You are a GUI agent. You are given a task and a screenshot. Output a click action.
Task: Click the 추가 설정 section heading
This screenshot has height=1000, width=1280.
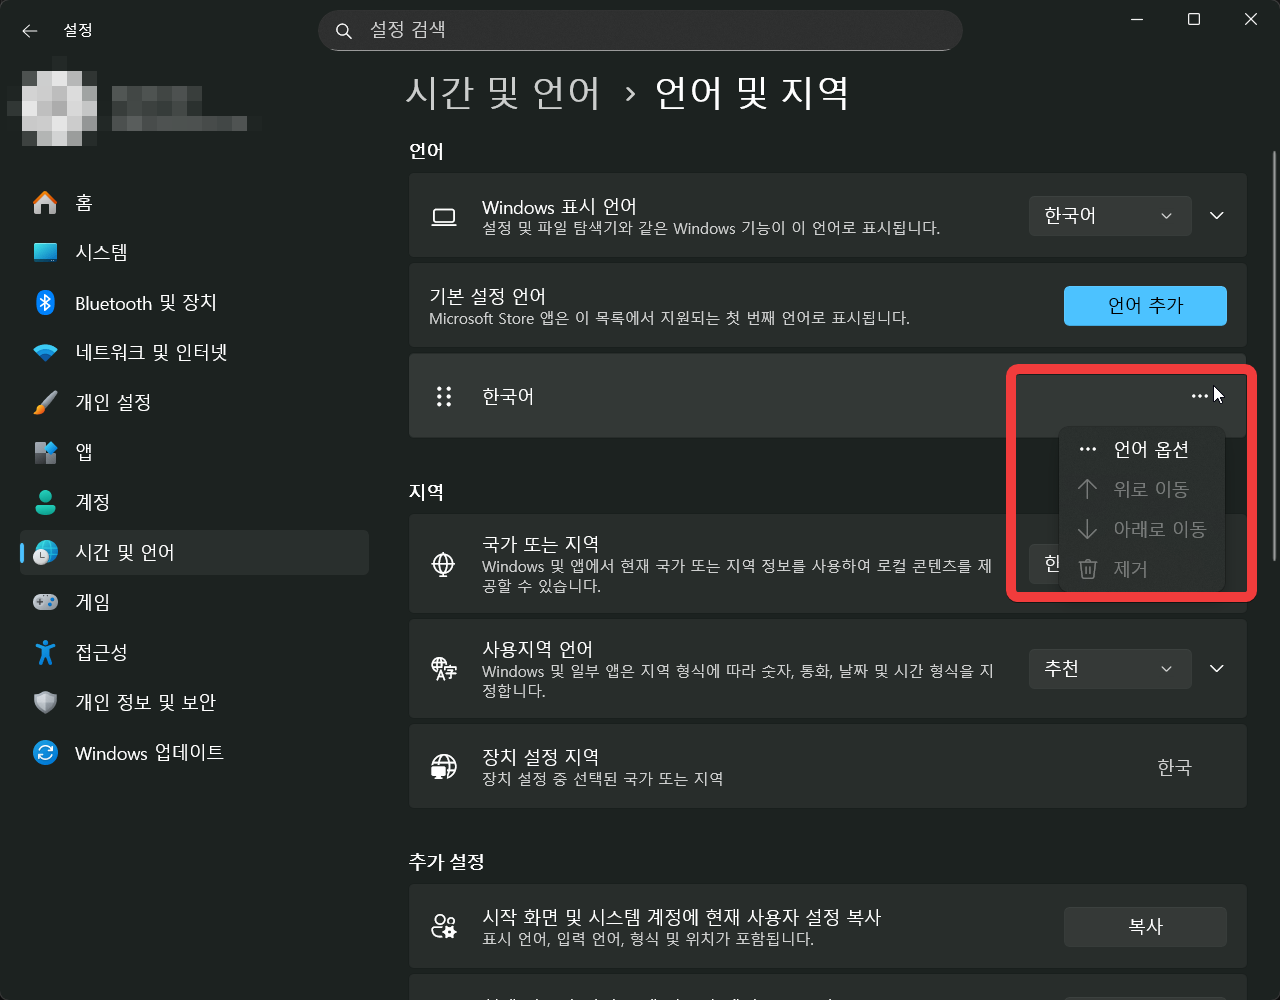click(x=447, y=861)
